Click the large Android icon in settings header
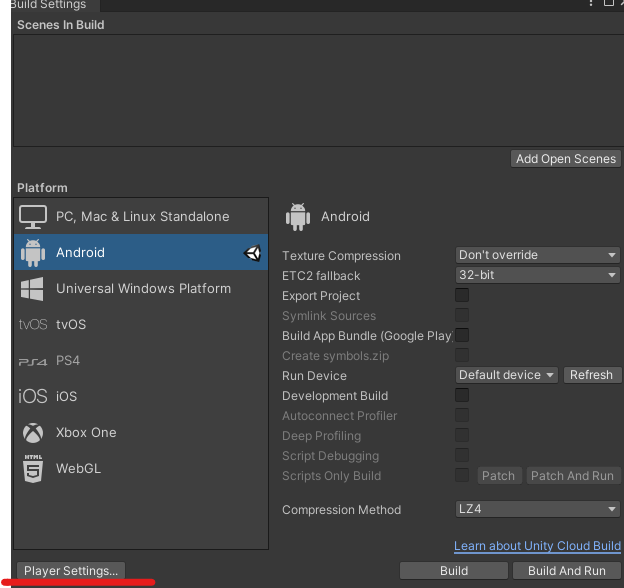Image resolution: width=624 pixels, height=588 pixels. click(x=298, y=217)
